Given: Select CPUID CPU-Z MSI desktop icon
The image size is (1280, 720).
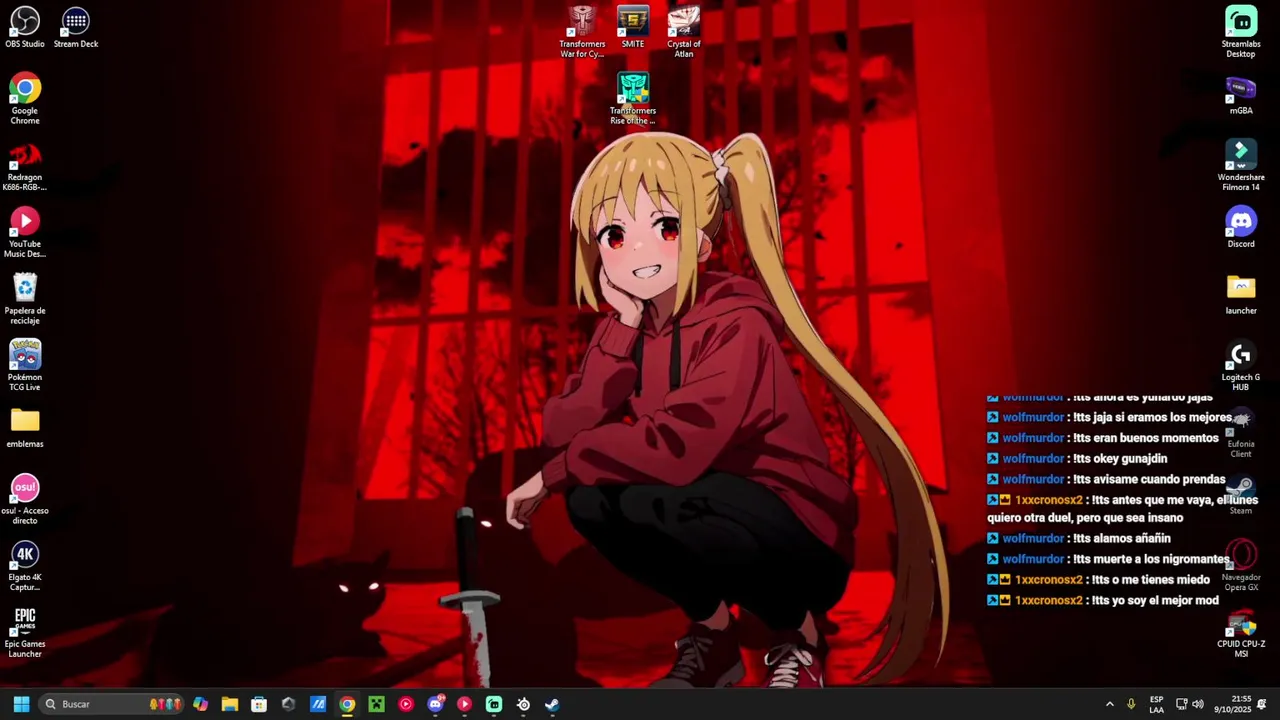Looking at the screenshot, I should [1241, 633].
